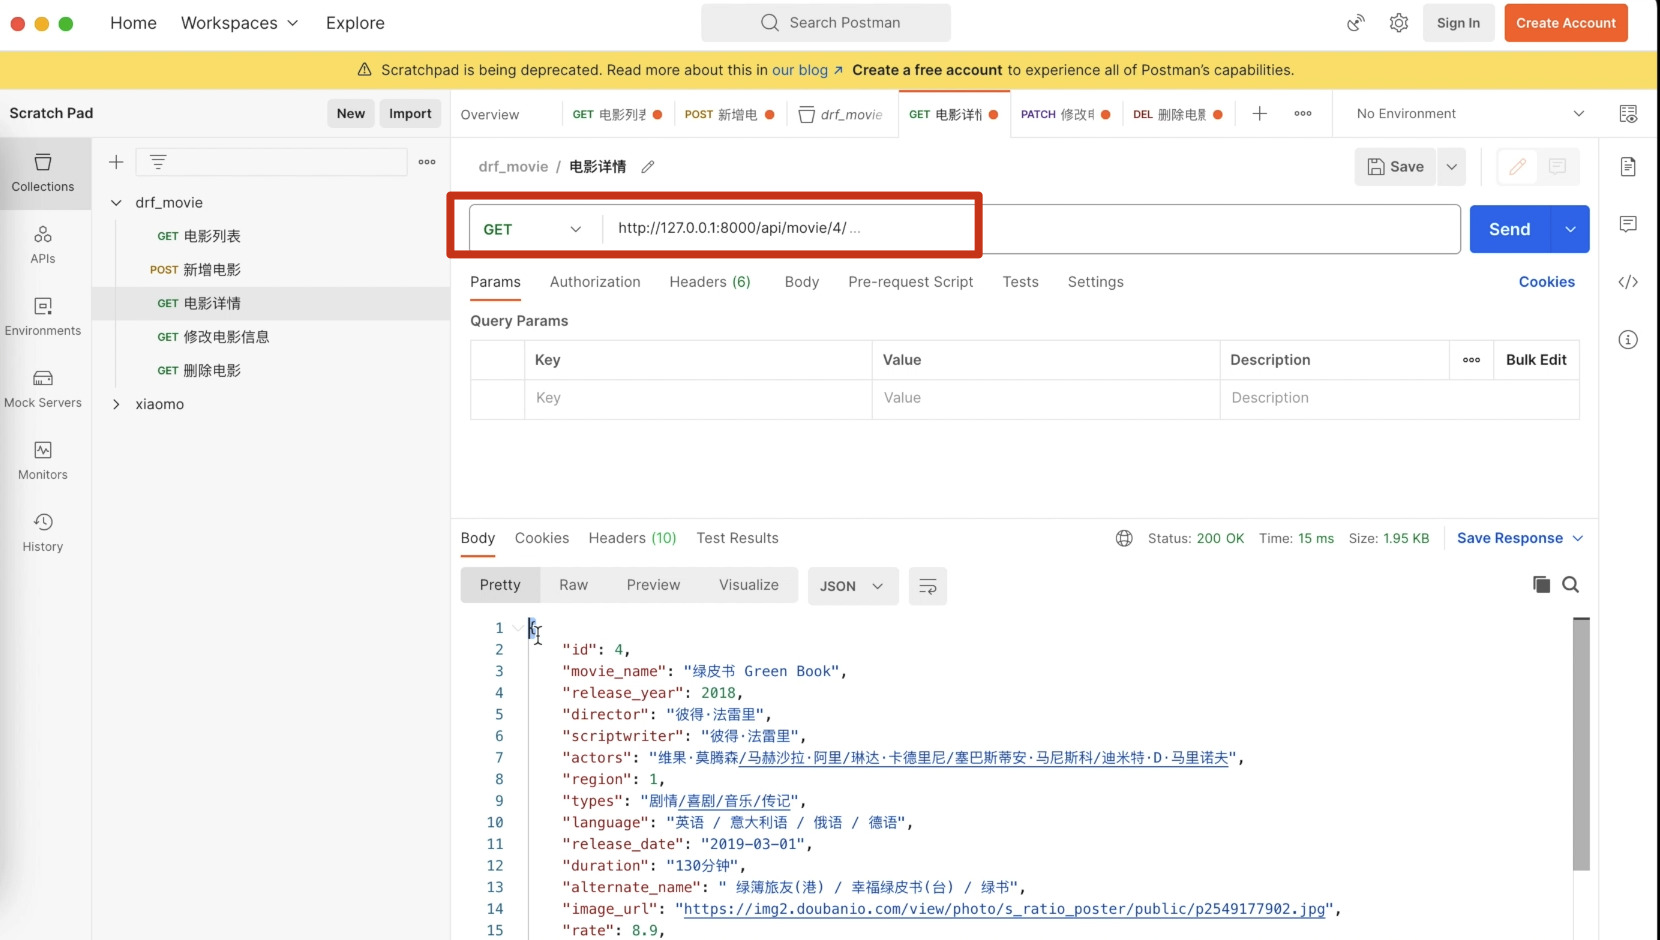Open the JSON format dropdown
Screen dimensions: 1660x940
[x=852, y=586]
